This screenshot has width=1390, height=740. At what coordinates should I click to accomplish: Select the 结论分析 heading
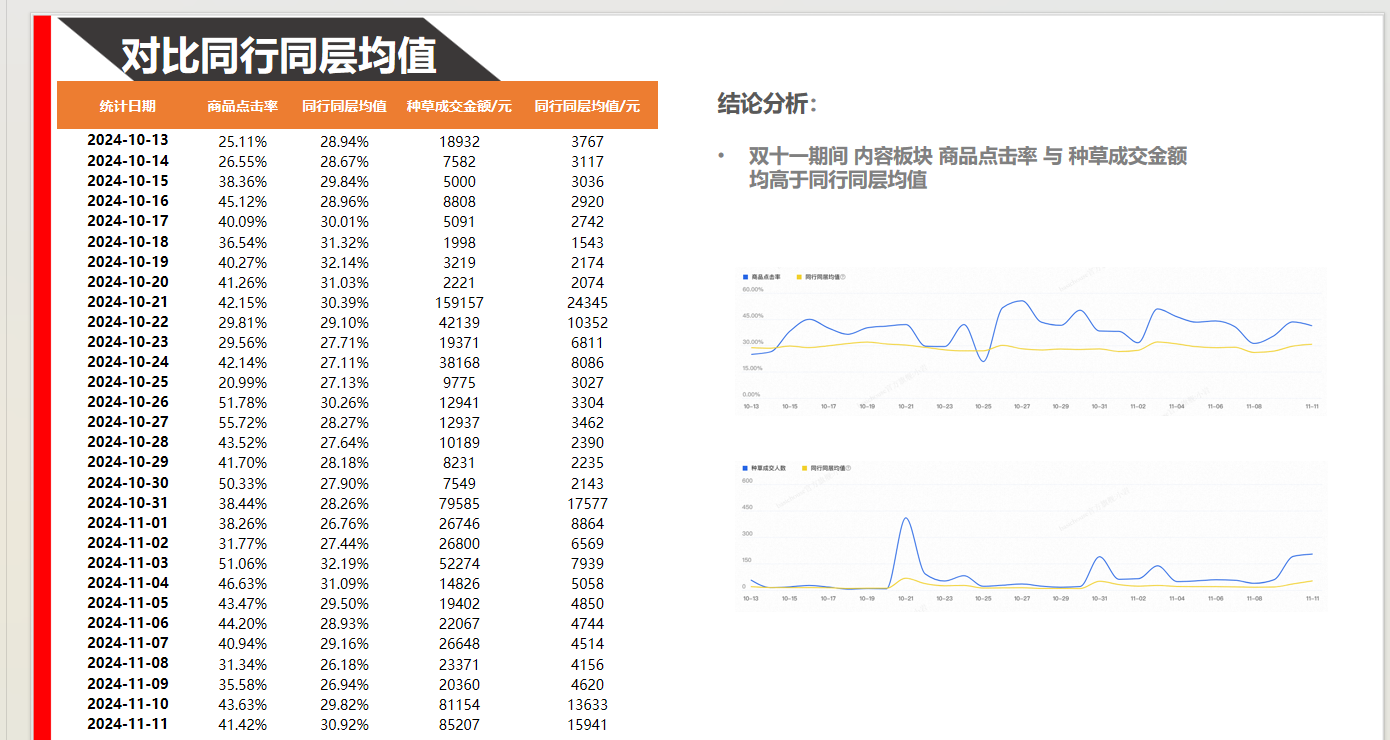(x=767, y=103)
